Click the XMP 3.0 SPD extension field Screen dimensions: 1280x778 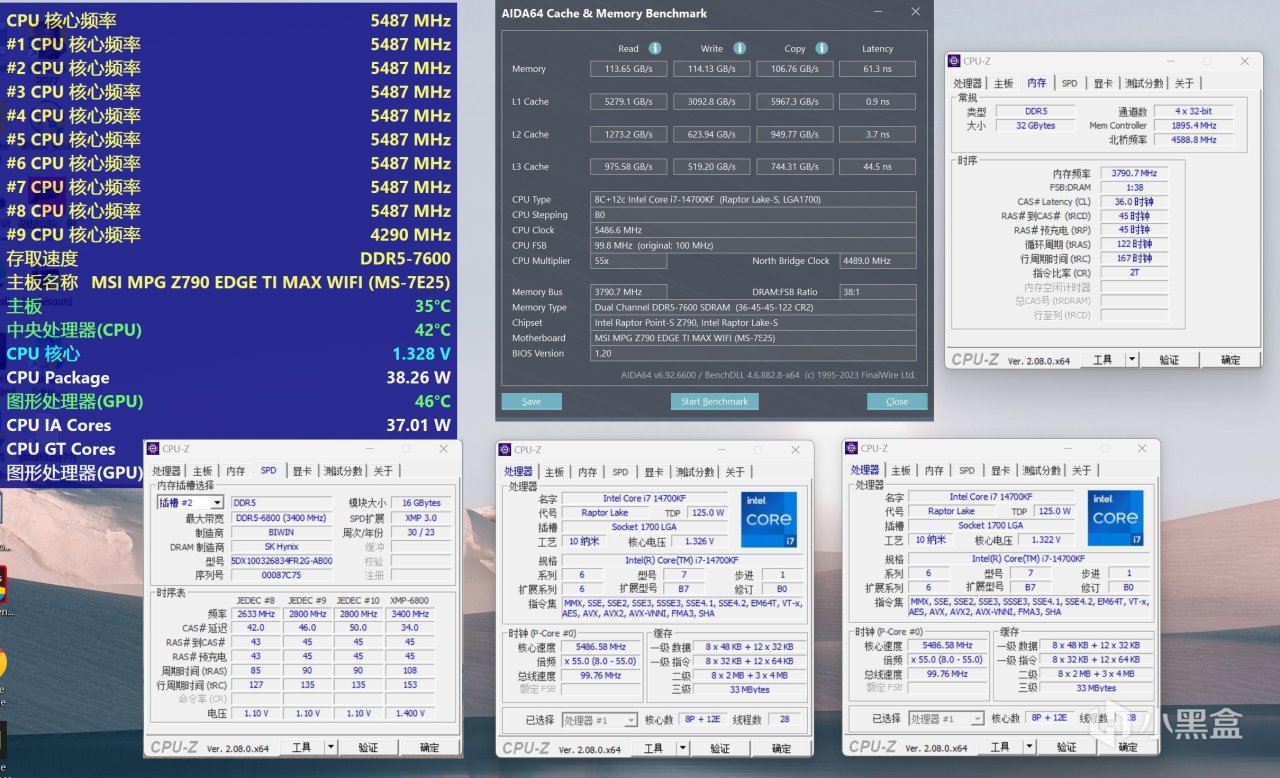(x=420, y=518)
